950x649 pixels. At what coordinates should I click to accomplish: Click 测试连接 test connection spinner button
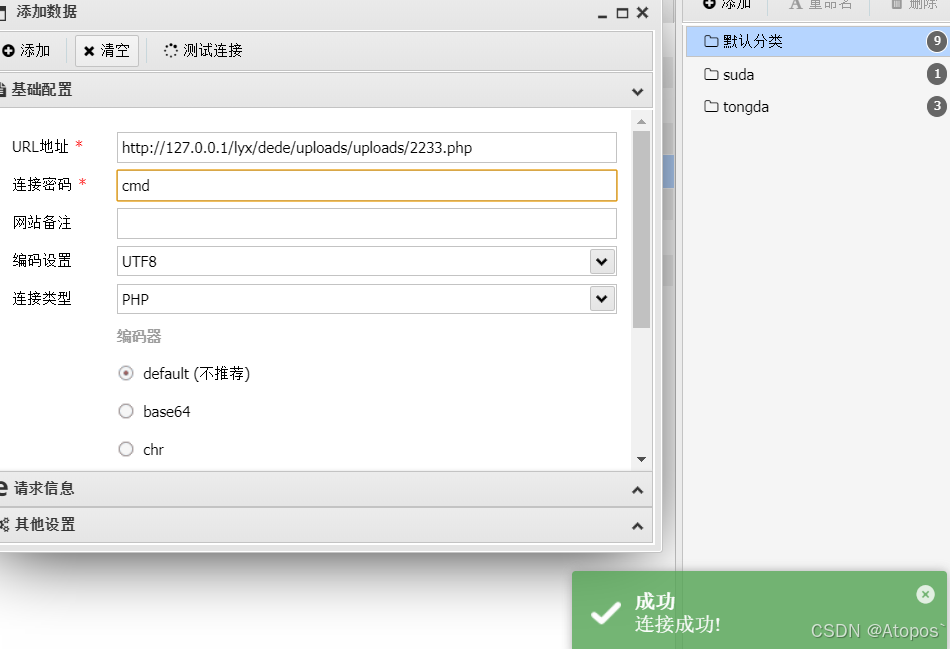203,50
